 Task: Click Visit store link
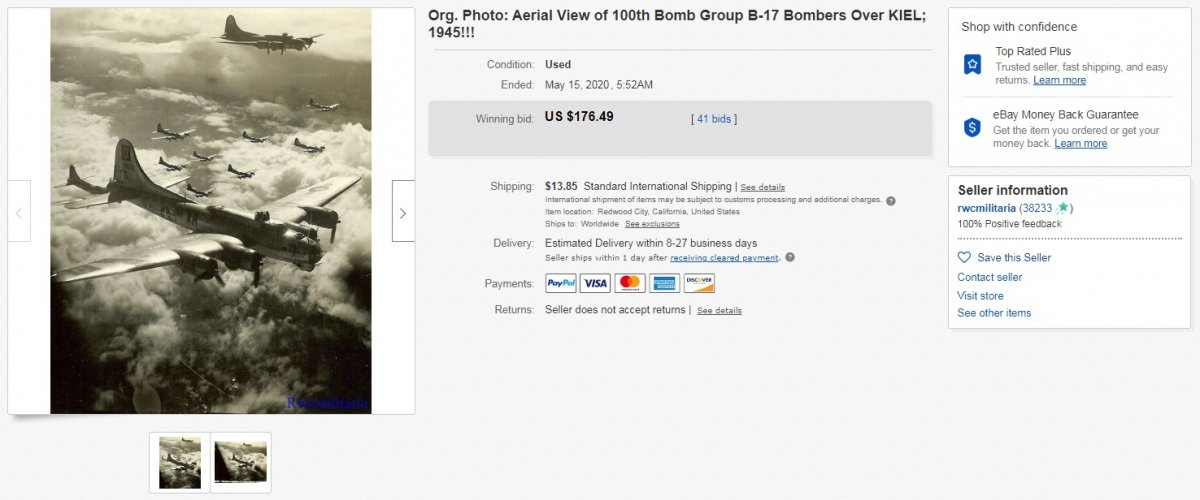[980, 296]
